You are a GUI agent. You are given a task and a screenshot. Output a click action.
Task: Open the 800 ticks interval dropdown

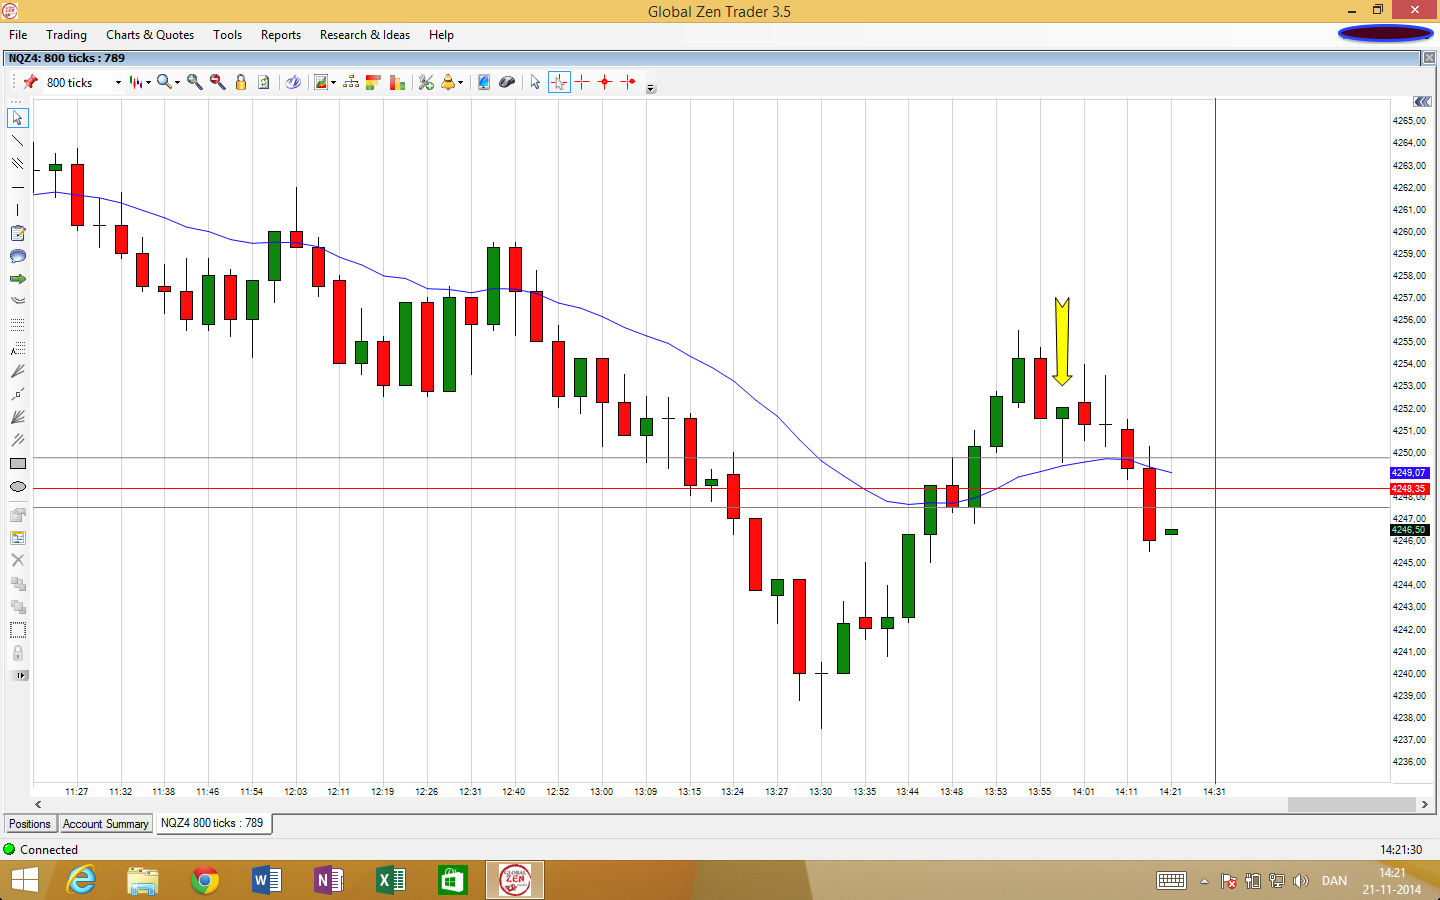click(118, 83)
